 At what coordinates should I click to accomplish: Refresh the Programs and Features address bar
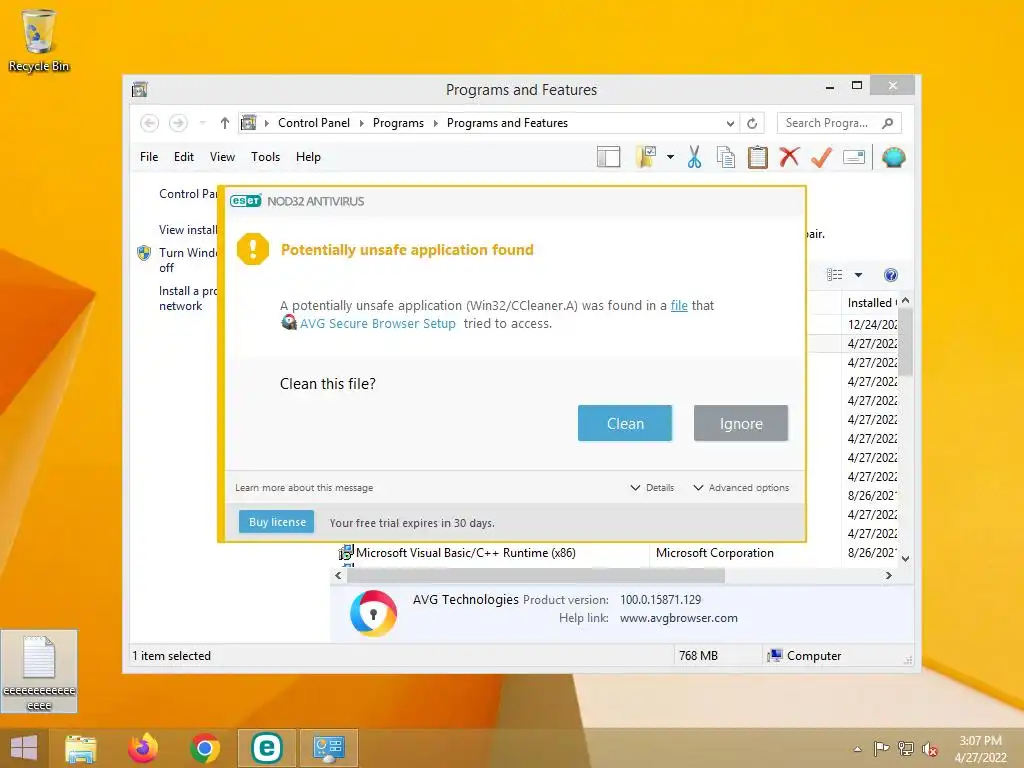(x=752, y=123)
